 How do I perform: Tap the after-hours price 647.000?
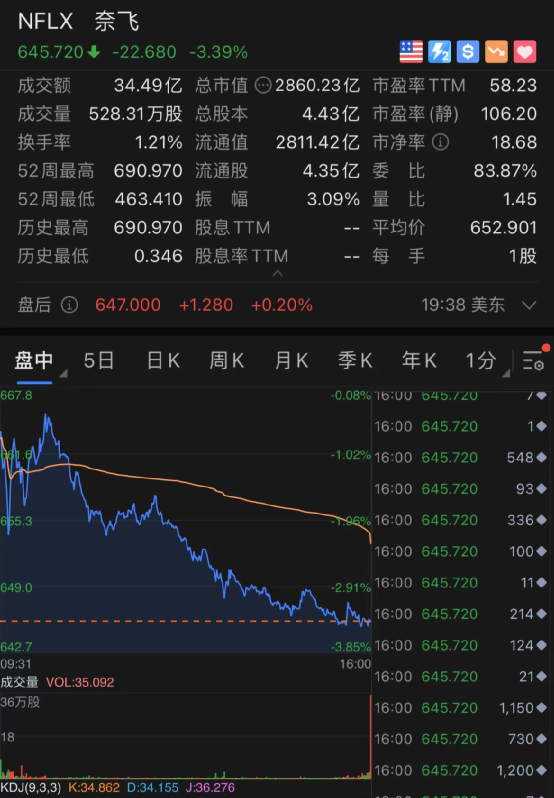pyautogui.click(x=128, y=305)
